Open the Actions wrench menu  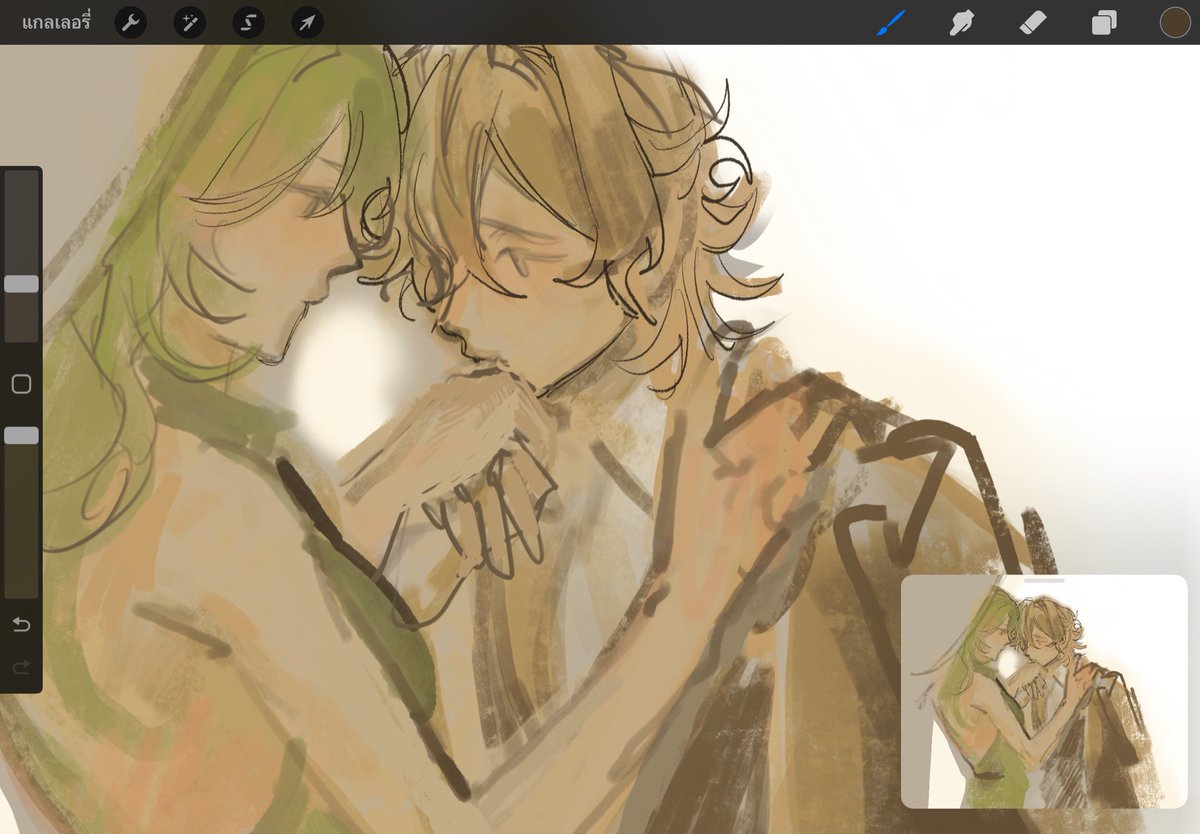[130, 22]
